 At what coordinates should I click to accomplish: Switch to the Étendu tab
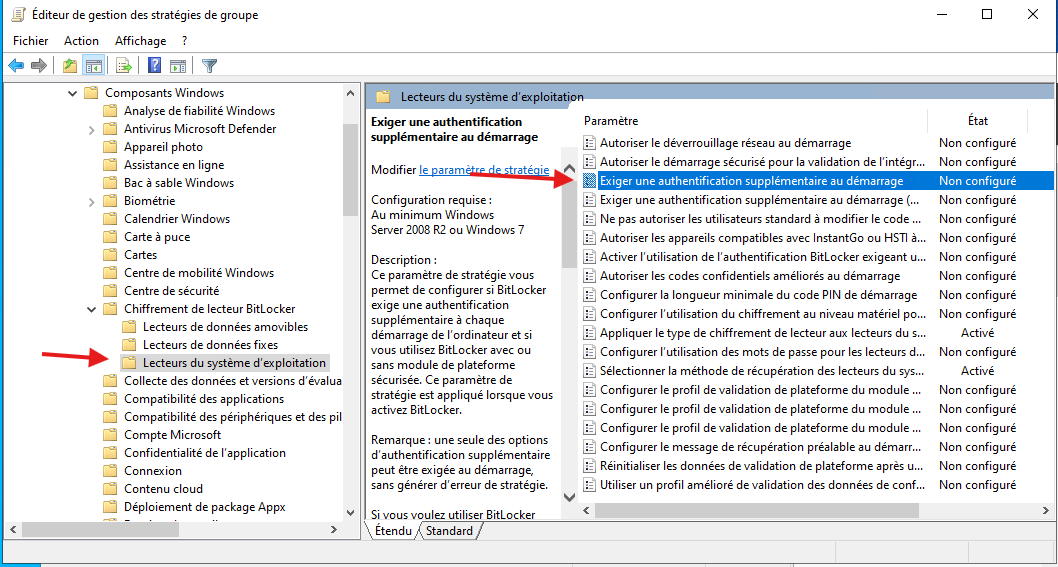click(x=393, y=531)
